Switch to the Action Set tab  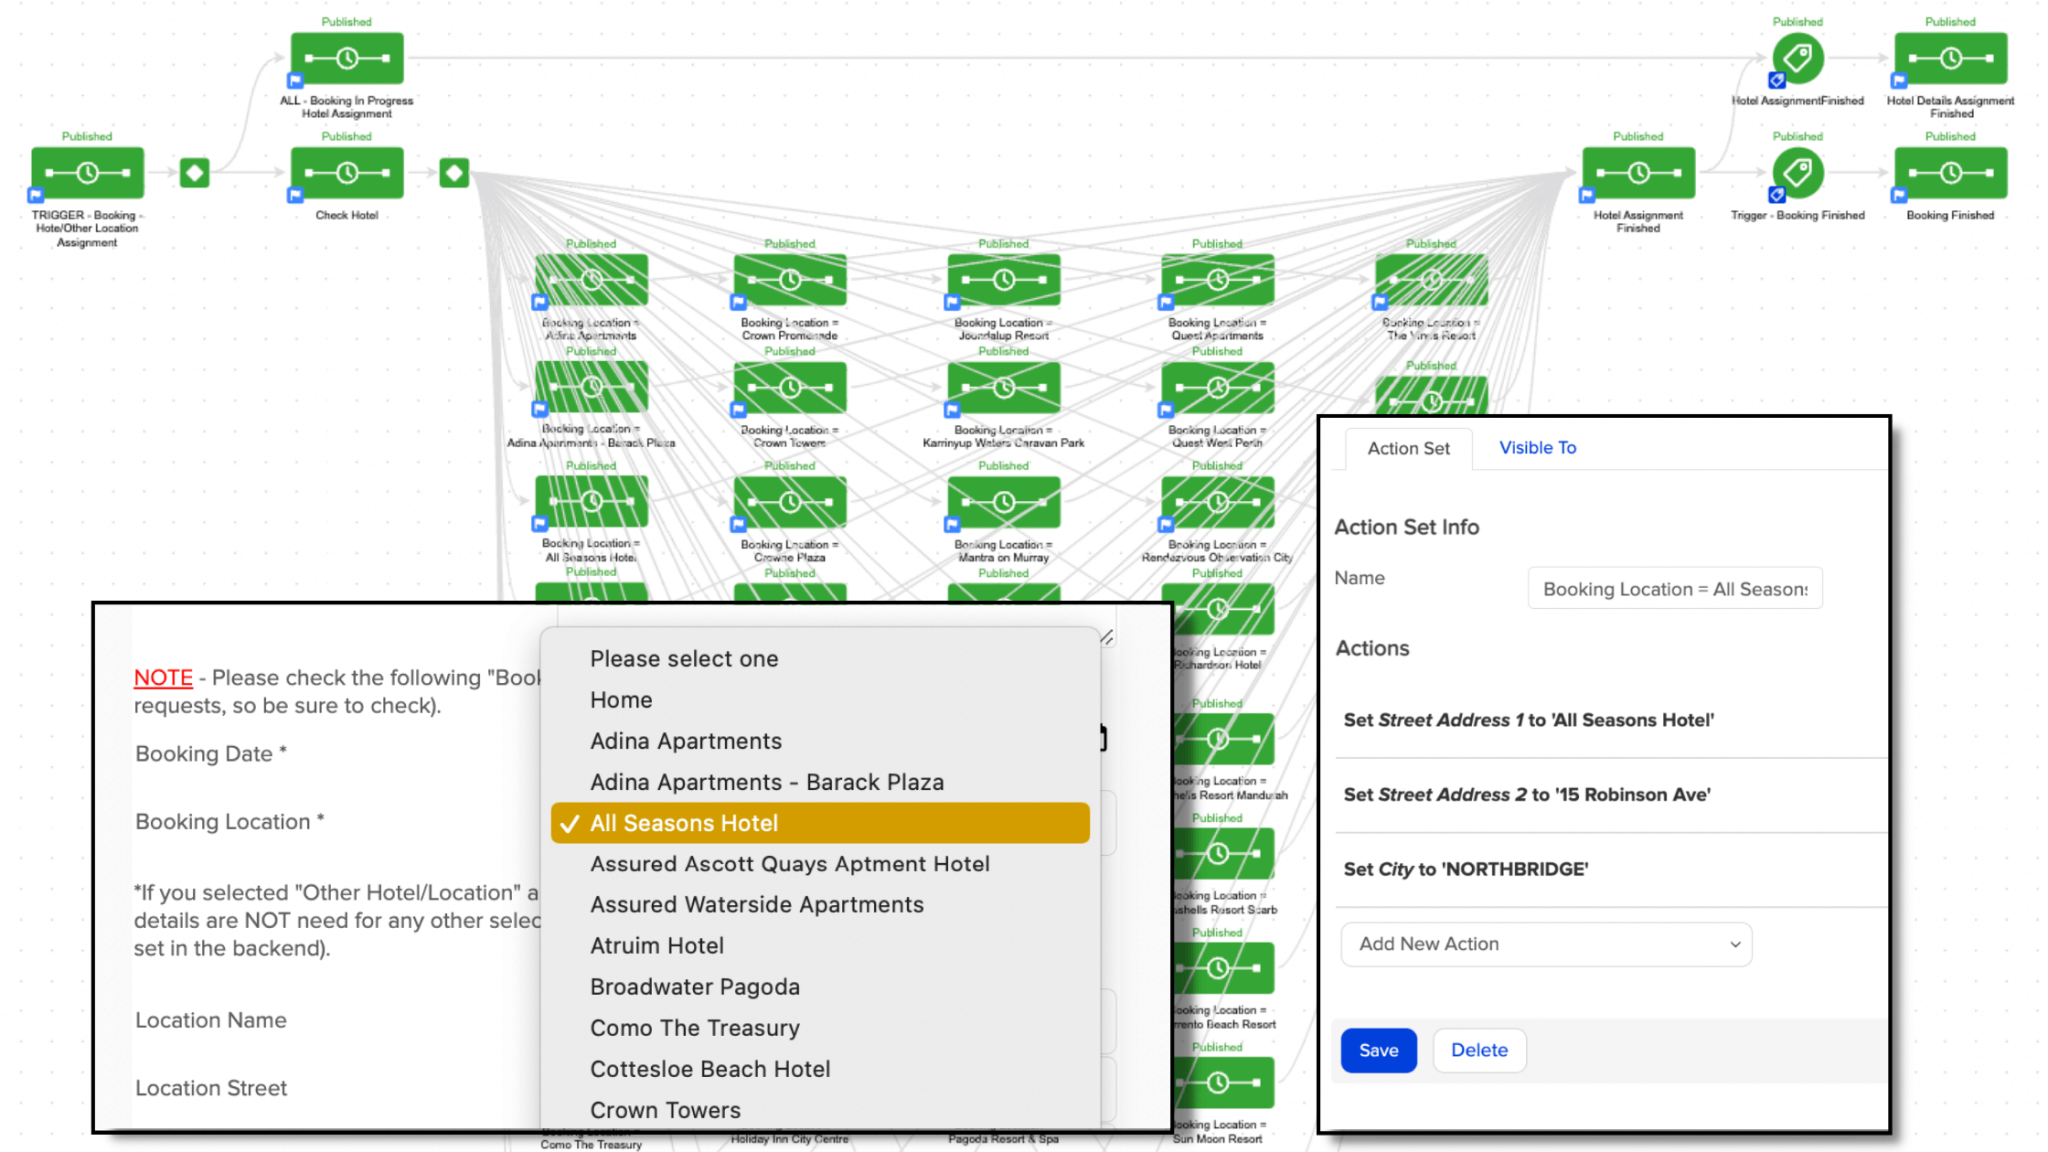point(1408,449)
